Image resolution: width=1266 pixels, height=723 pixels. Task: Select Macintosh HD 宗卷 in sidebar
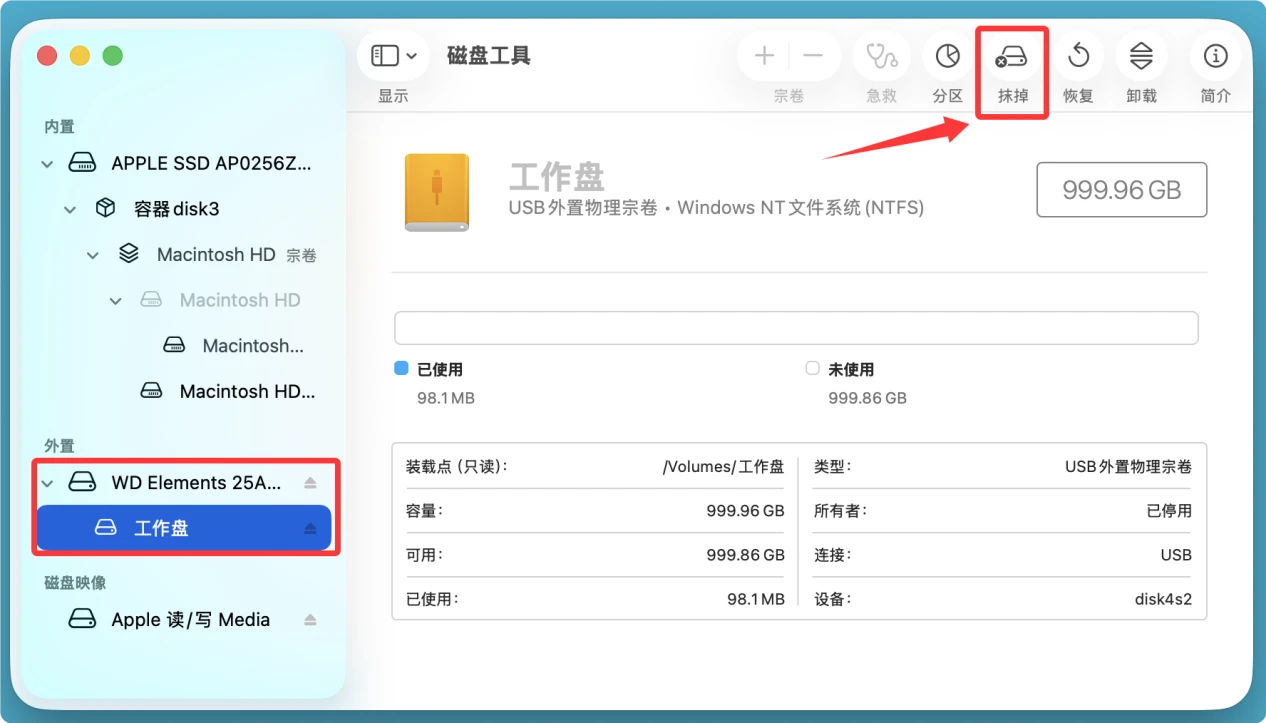(x=216, y=254)
